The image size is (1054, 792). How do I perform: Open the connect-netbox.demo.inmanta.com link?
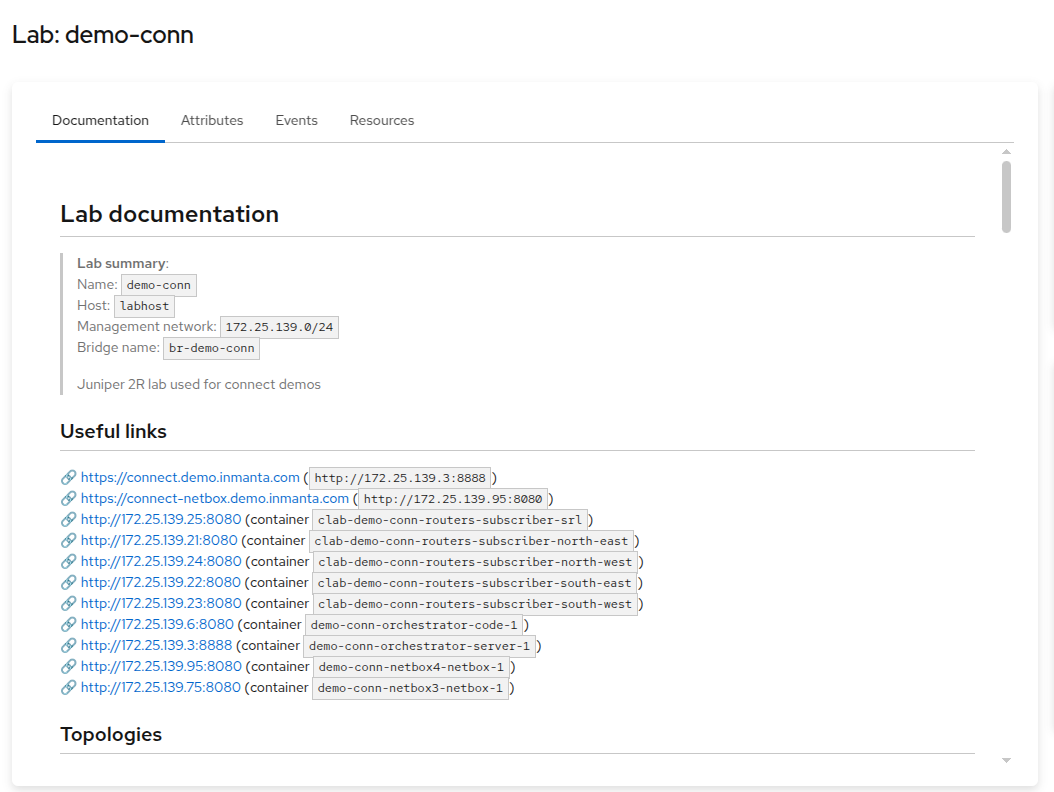213,498
